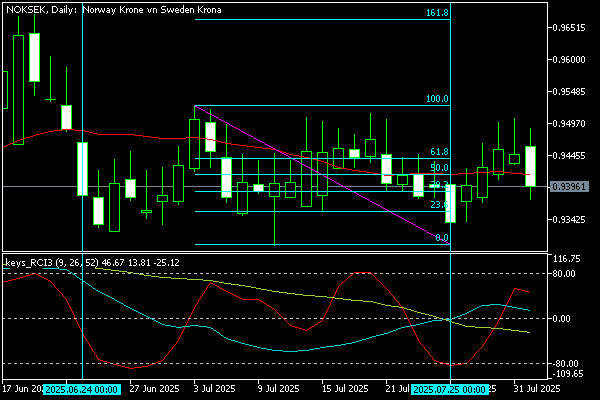The width and height of the screenshot is (600, 400).
Task: Select the magenta Fibonacci diagonal trend line
Action: click(x=322, y=174)
